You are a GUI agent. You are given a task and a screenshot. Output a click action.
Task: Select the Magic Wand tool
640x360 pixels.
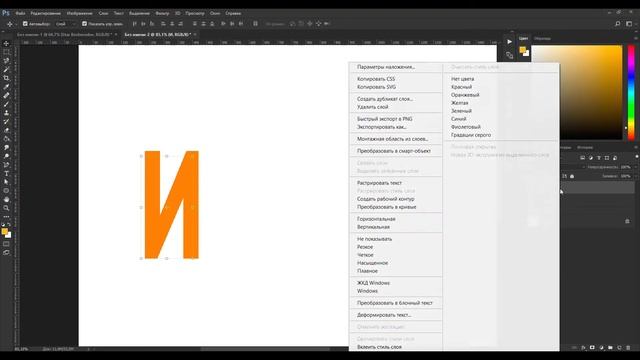pyautogui.click(x=6, y=69)
